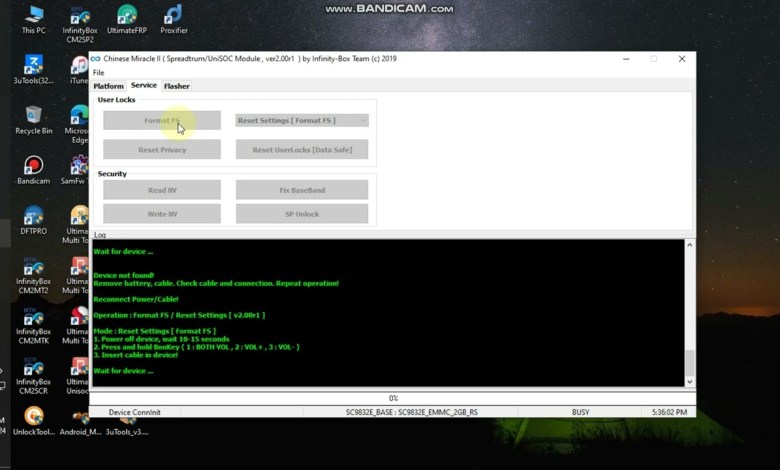Open the Bandicam desktop shortcut
Screen dimensions: 780x470
pos(33,166)
